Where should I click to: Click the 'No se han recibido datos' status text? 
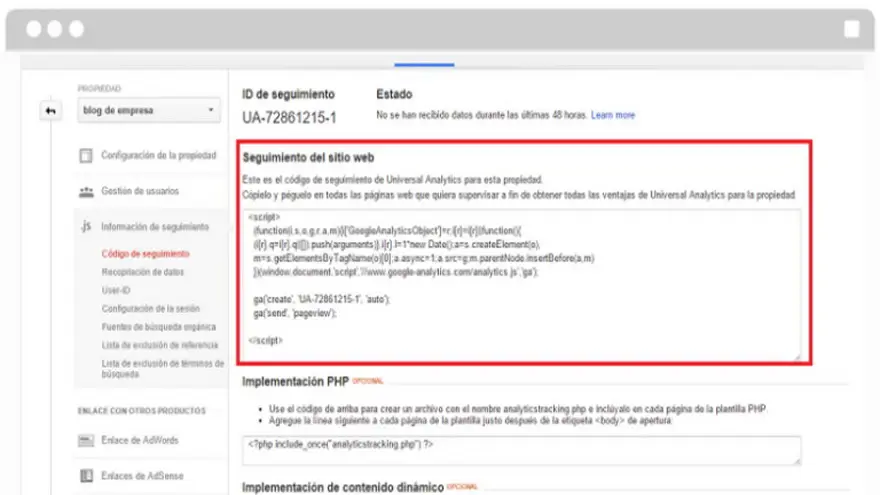(x=481, y=115)
